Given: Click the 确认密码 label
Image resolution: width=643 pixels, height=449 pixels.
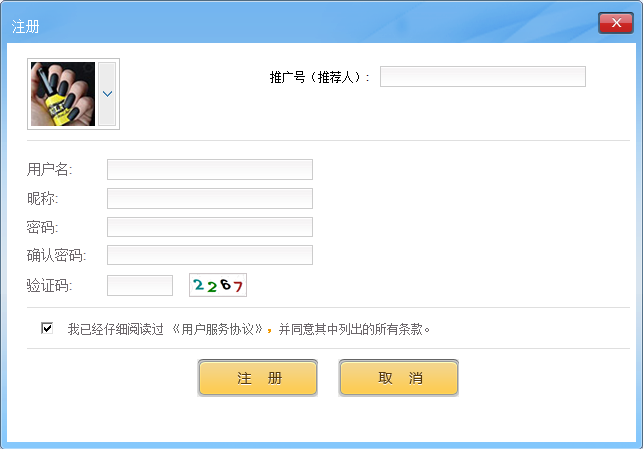Looking at the screenshot, I should [56, 256].
